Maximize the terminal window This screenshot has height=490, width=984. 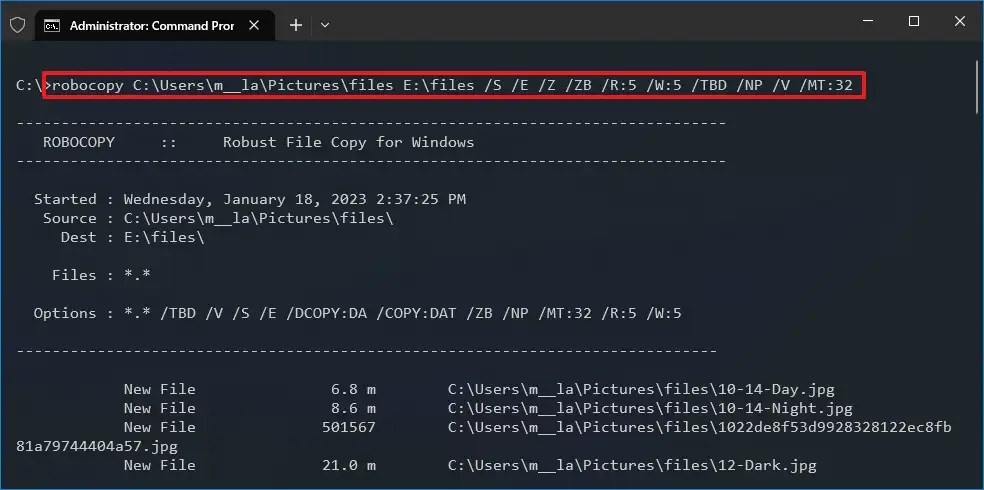[x=914, y=21]
